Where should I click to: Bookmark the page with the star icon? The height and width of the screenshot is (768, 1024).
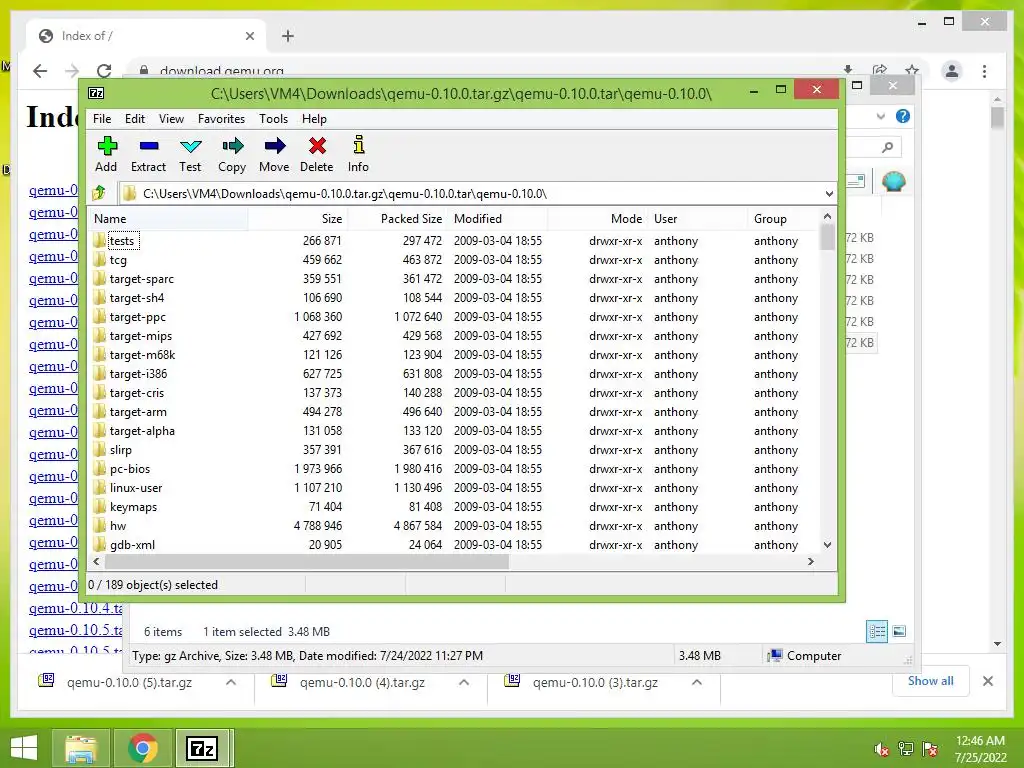(x=912, y=70)
